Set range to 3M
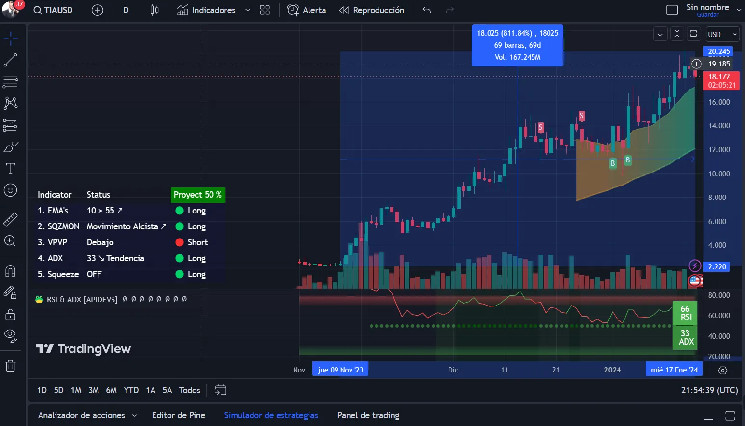 (93, 390)
